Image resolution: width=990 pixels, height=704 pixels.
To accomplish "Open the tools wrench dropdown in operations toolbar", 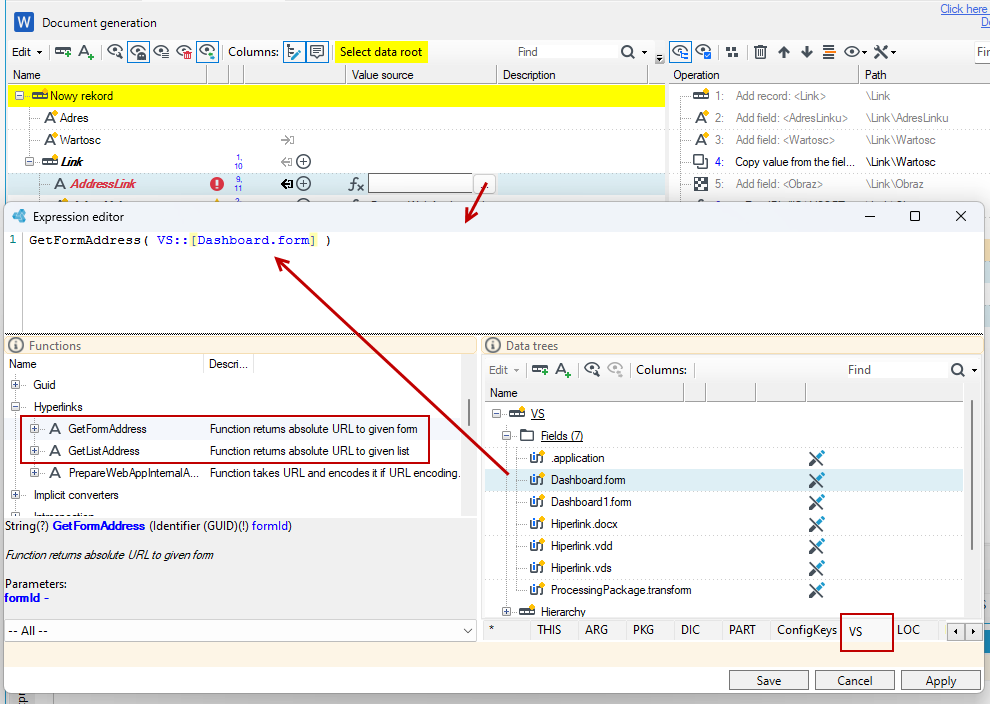I will (885, 52).
